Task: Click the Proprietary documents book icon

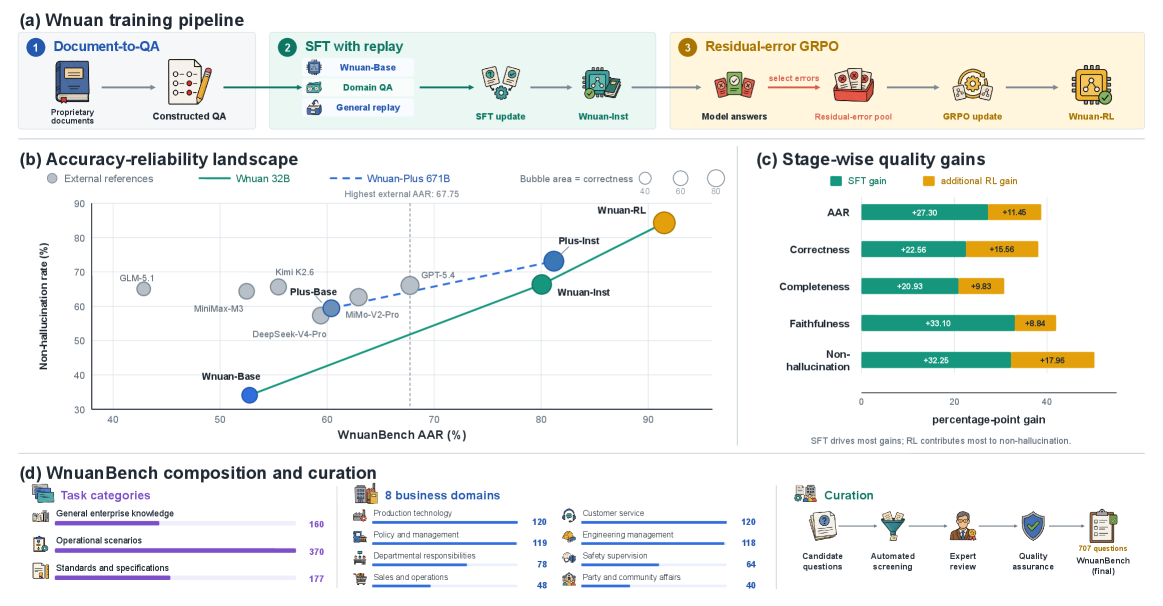Action: (x=72, y=82)
